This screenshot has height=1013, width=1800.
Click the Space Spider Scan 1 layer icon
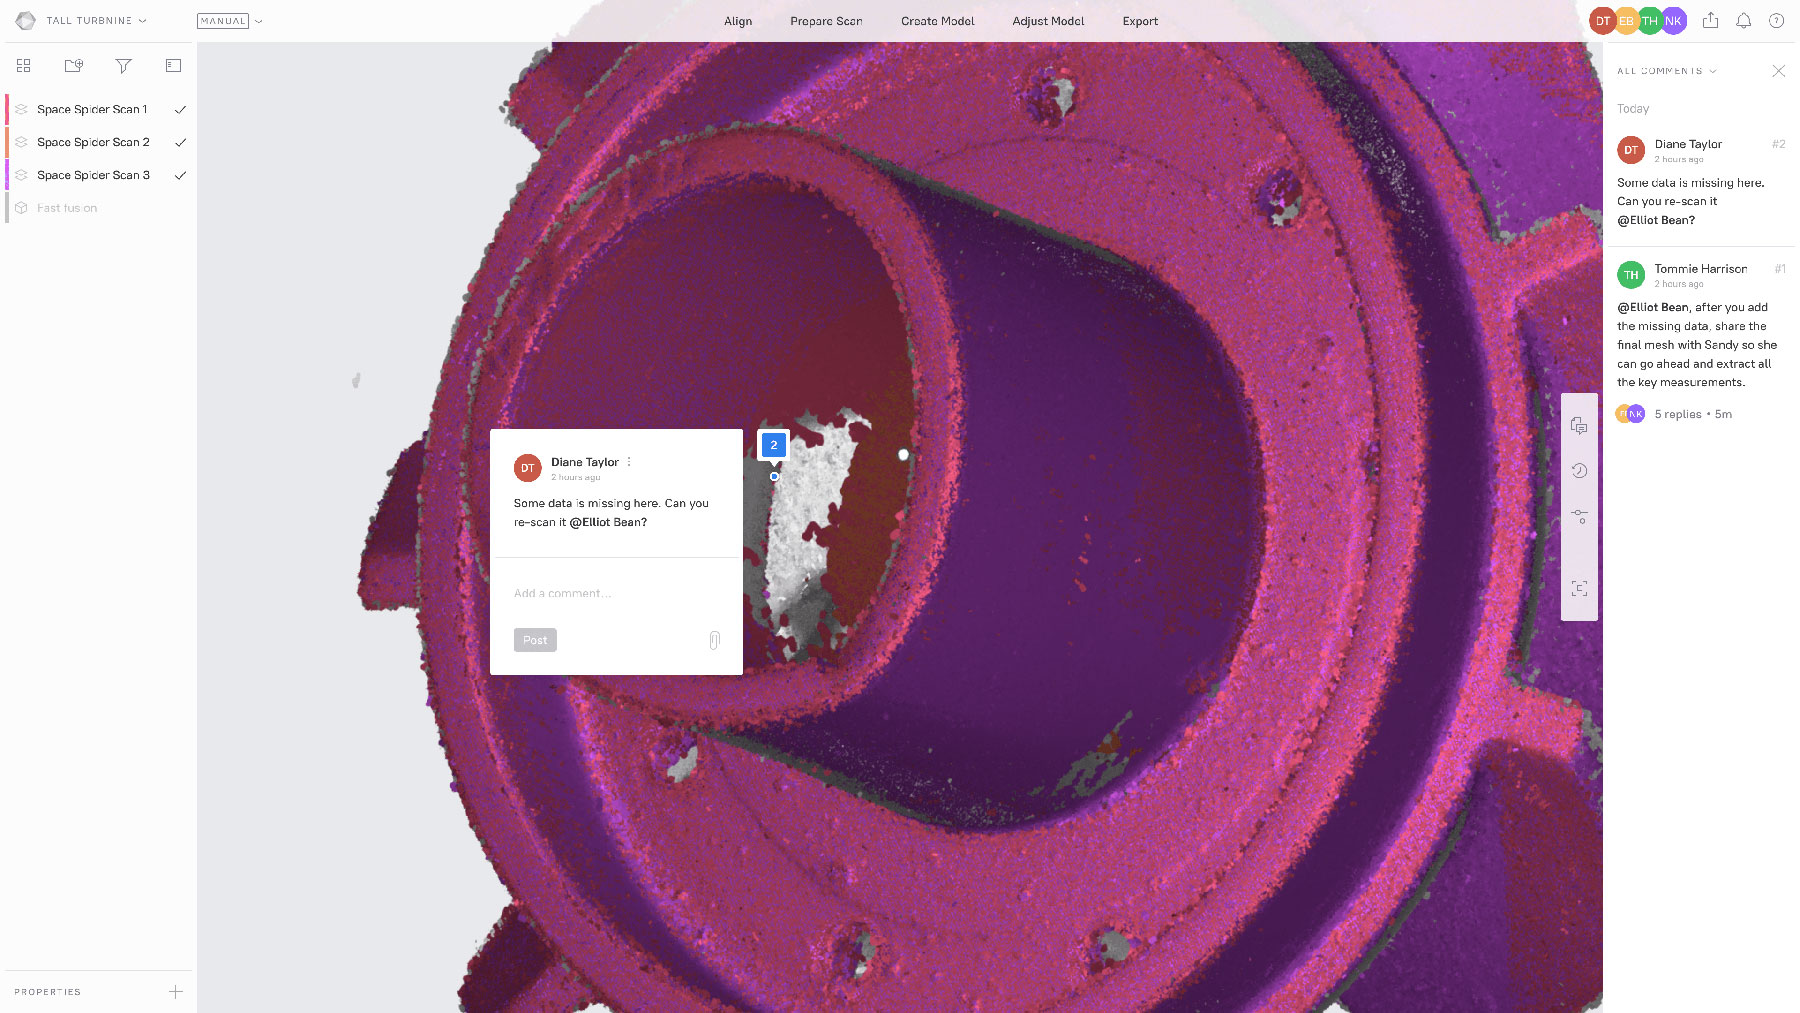point(21,109)
